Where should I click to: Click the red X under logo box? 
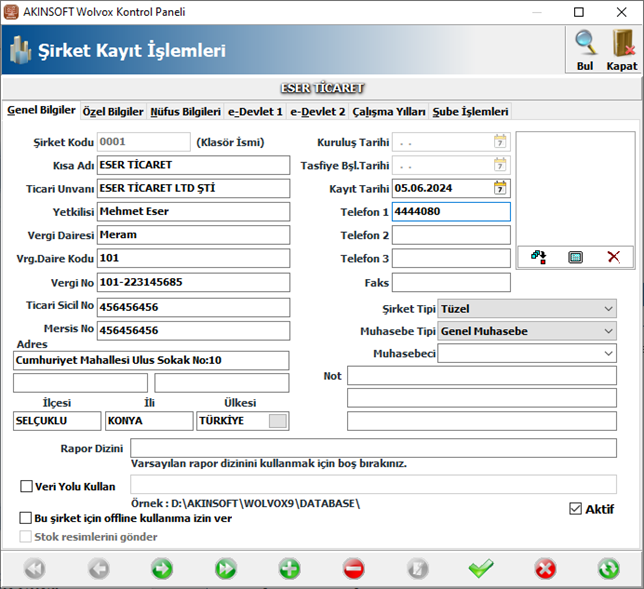tap(613, 257)
